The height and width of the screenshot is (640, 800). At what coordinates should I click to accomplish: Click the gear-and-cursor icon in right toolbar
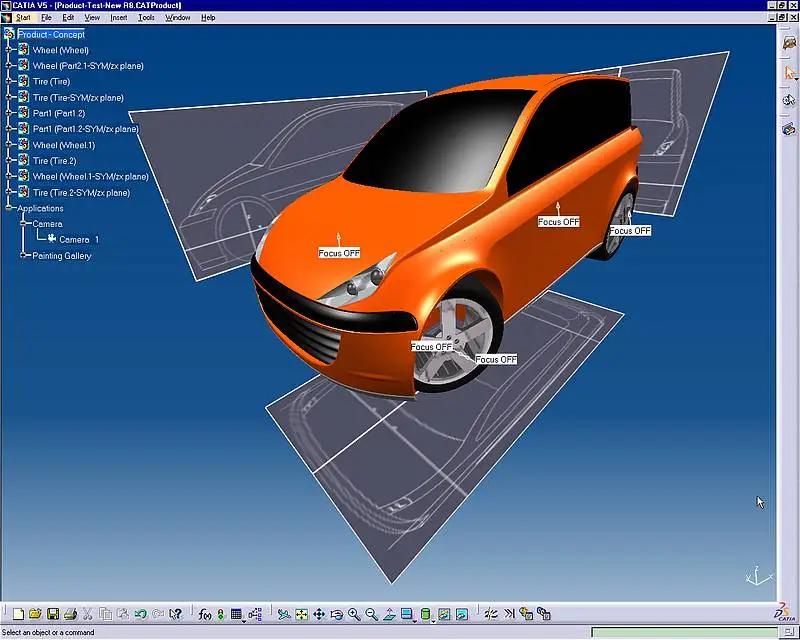tap(789, 100)
